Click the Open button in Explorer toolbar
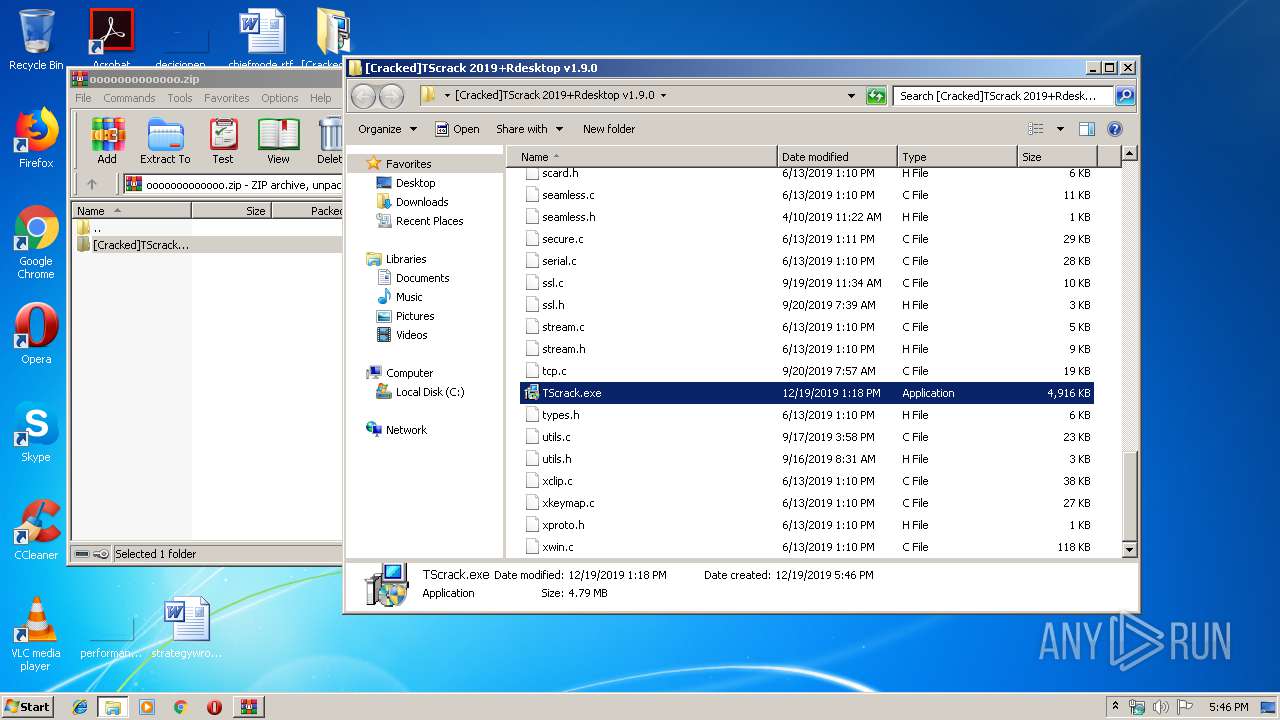 click(457, 129)
